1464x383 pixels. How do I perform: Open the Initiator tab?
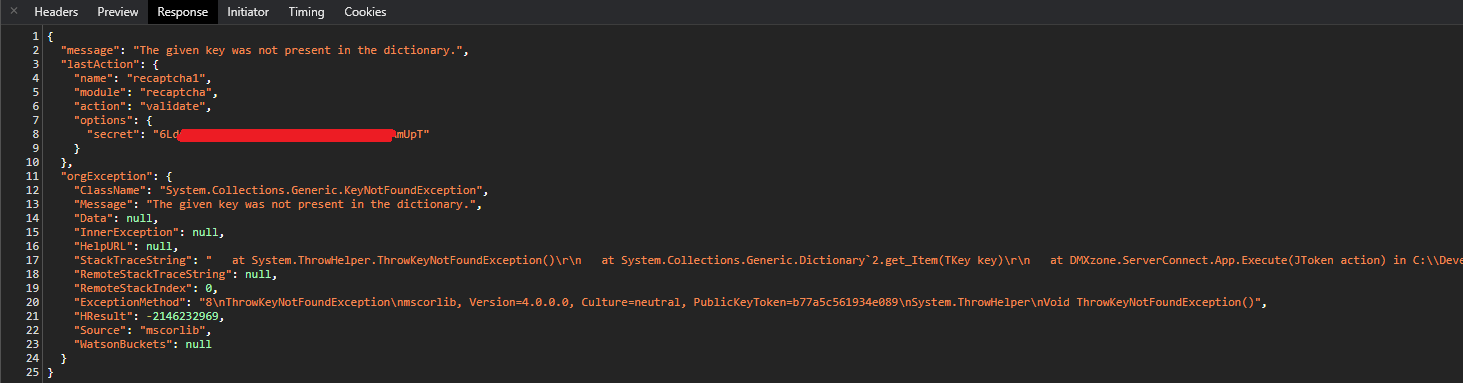tap(248, 12)
